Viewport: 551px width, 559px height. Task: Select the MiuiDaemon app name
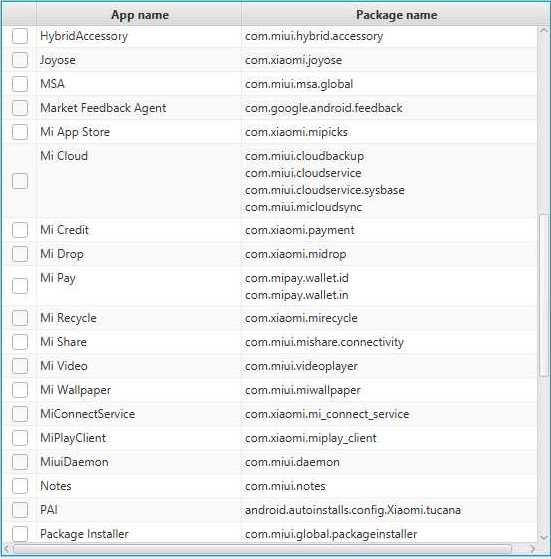click(74, 462)
